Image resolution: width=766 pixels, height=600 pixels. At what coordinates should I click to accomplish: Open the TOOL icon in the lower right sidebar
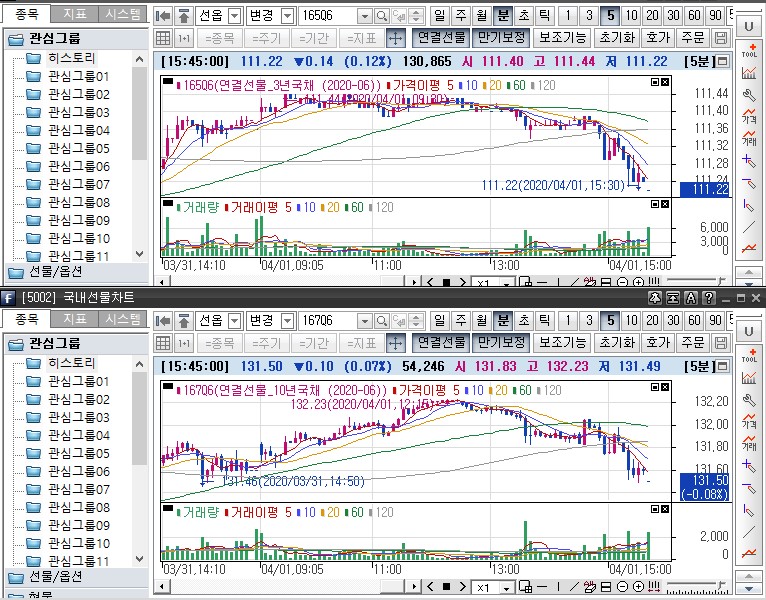(749, 355)
